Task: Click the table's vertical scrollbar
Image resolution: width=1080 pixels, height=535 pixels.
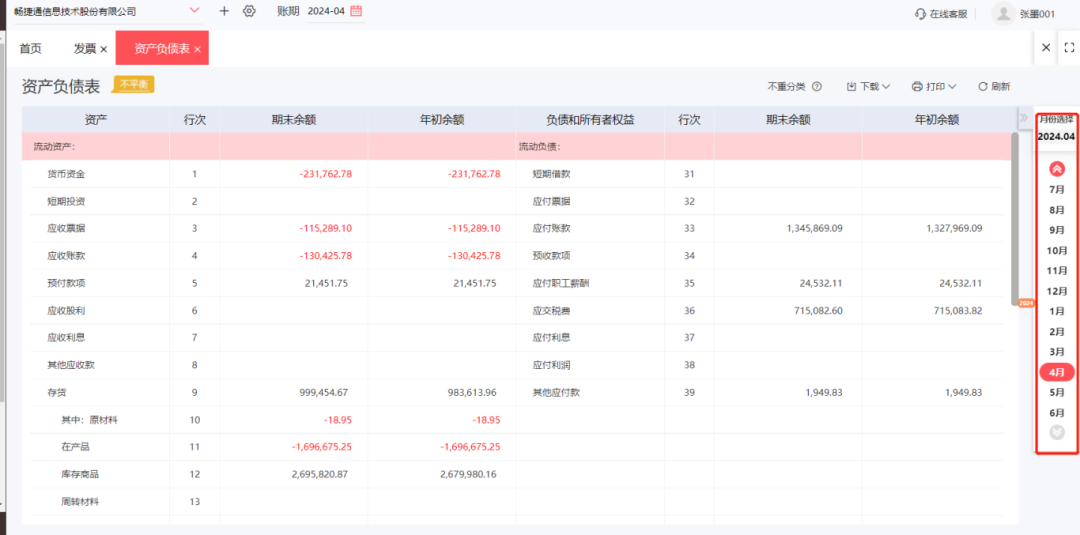Action: coord(1015,219)
